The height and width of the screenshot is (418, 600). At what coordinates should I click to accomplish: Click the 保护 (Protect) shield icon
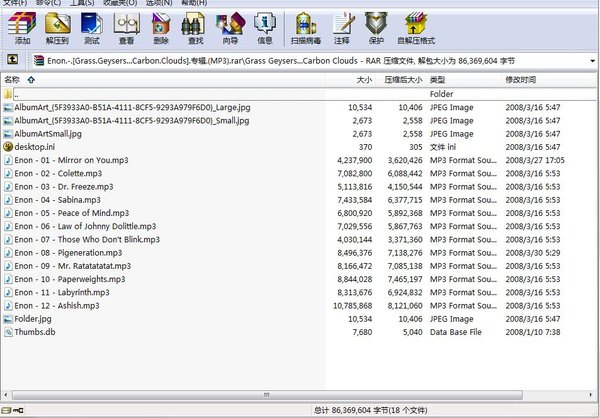(x=376, y=28)
